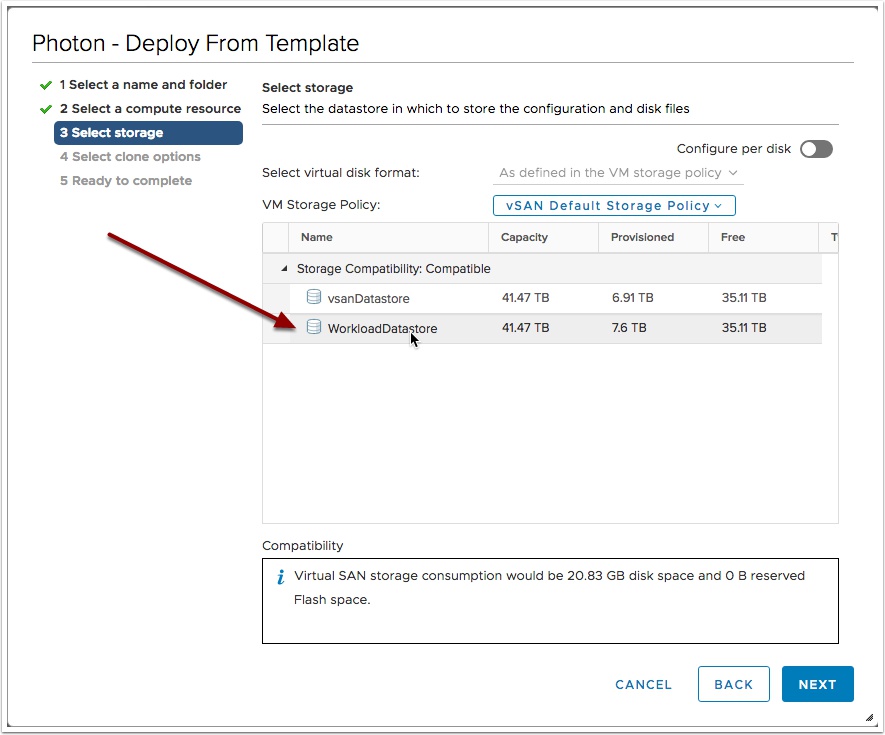This screenshot has width=885, height=735.
Task: Click the NEXT button
Action: tap(817, 684)
